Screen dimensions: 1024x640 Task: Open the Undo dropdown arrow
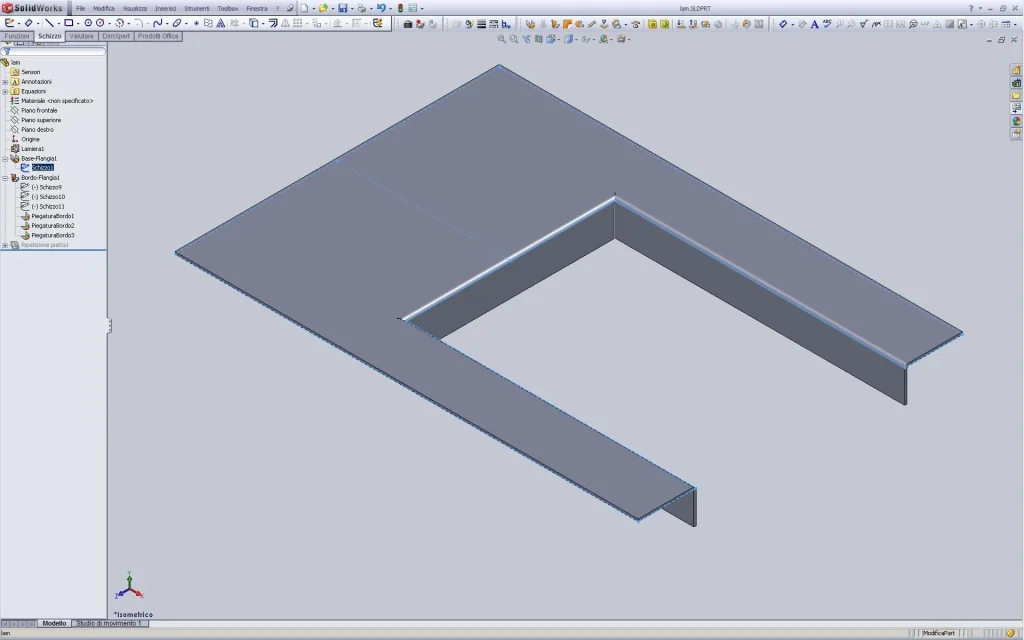391,9
